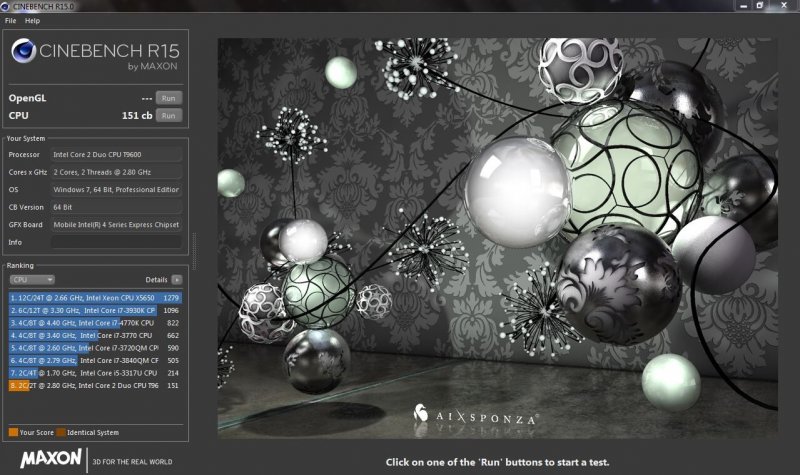This screenshot has width=800, height=475.
Task: Click the Identical System legend swatch
Action: pyautogui.click(x=61, y=432)
